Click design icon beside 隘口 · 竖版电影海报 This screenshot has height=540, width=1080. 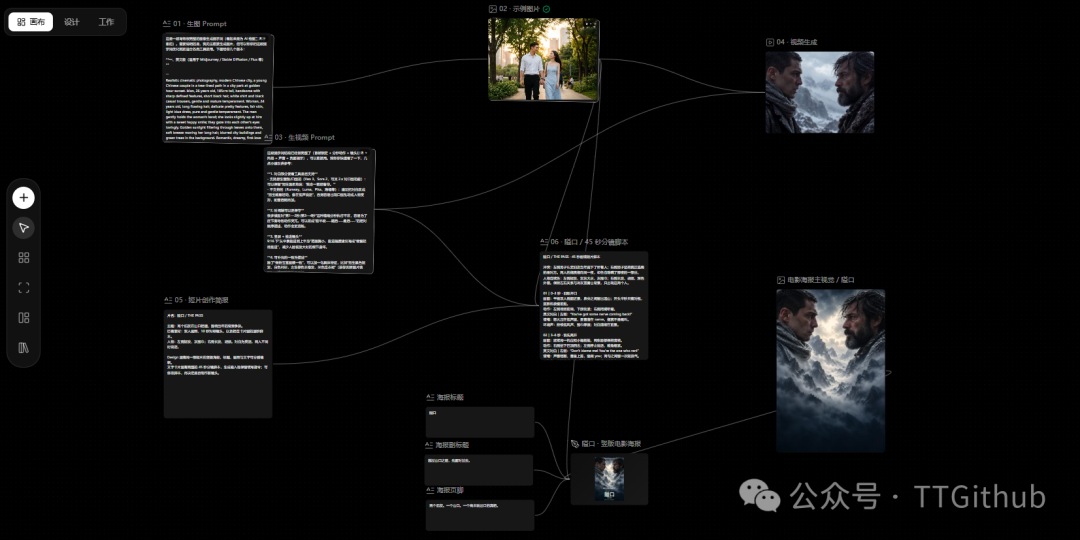(x=575, y=444)
